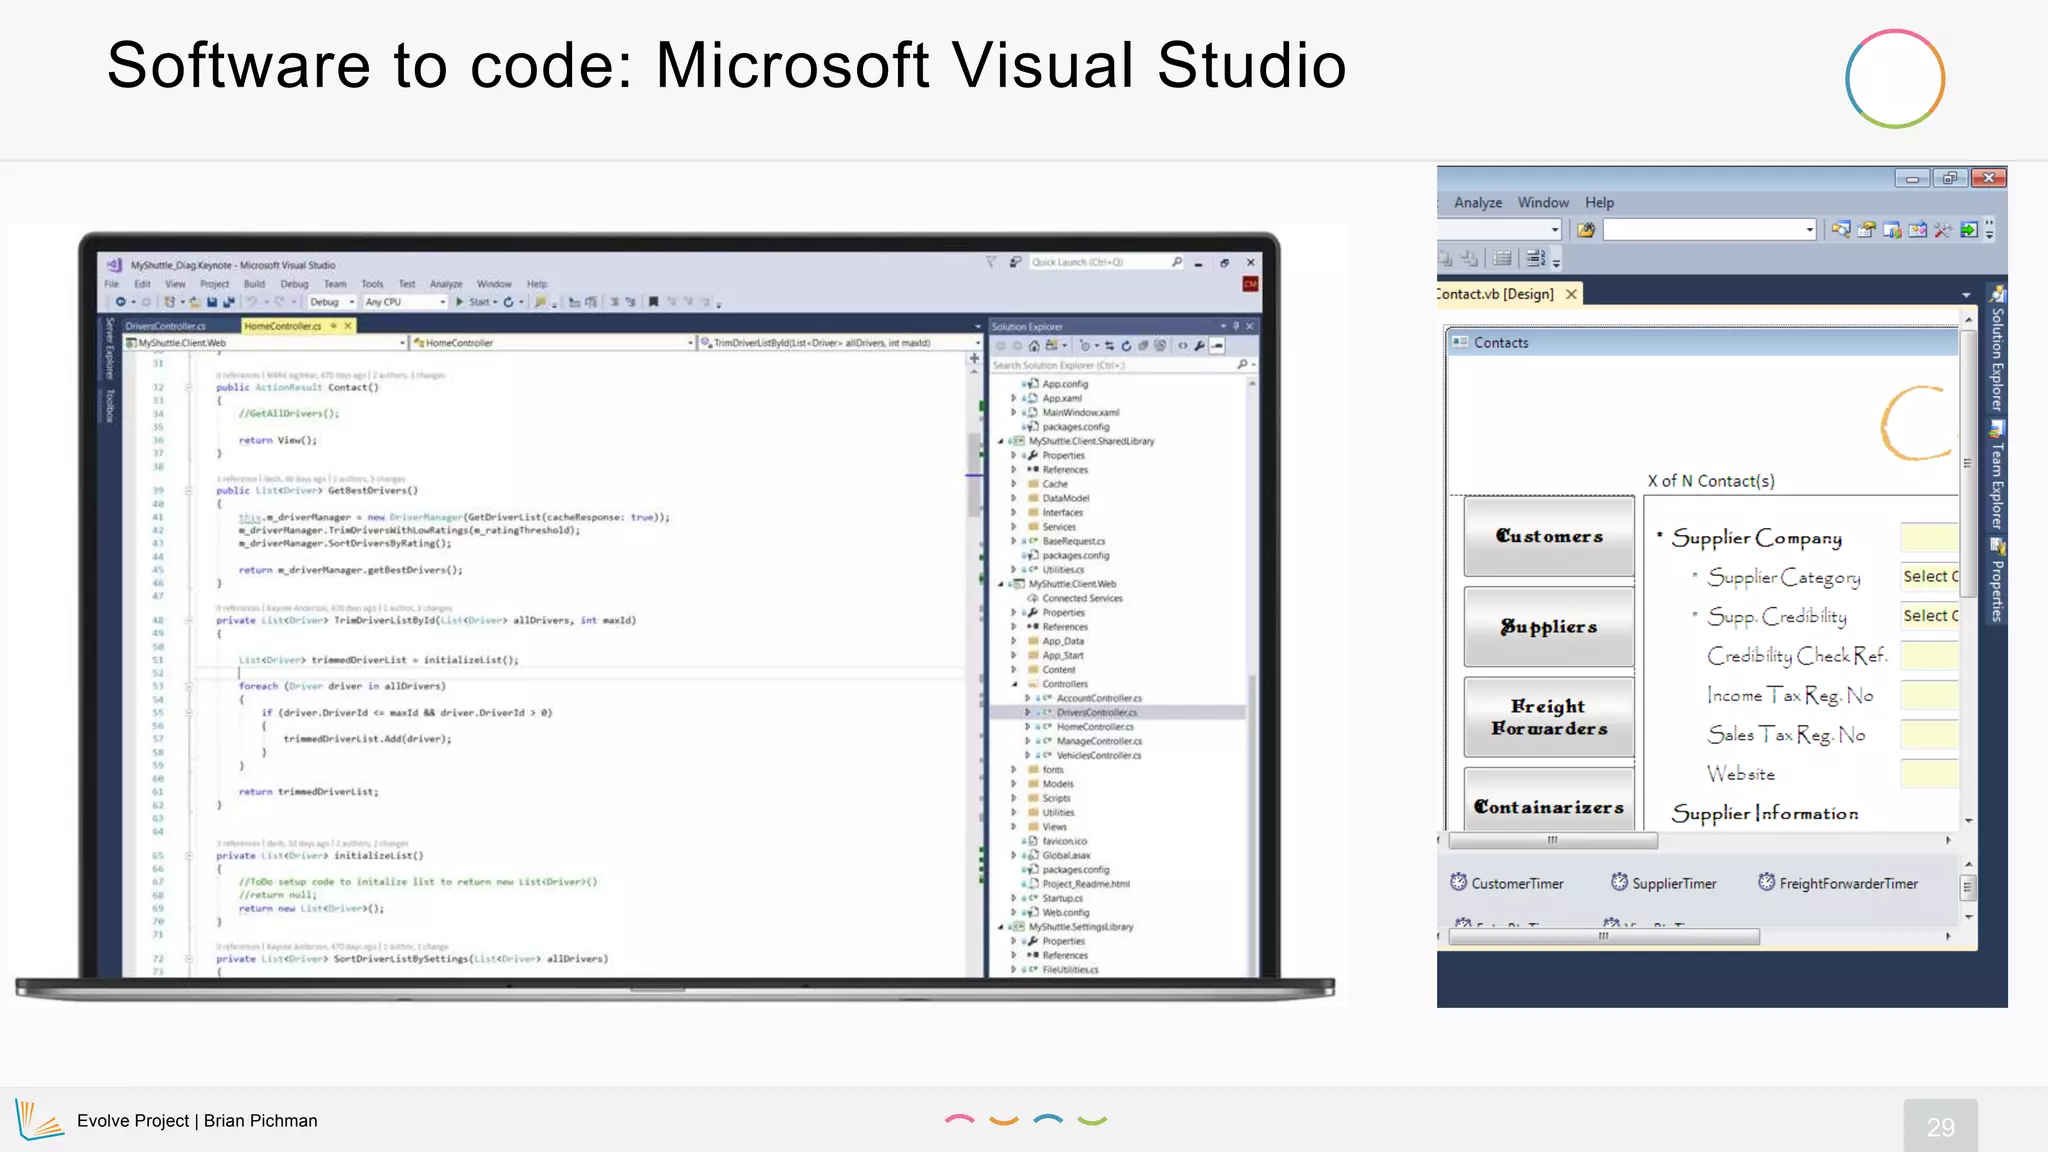2048x1152 pixels.
Task: Open the Any CPU platform dropdown
Action: [405, 302]
